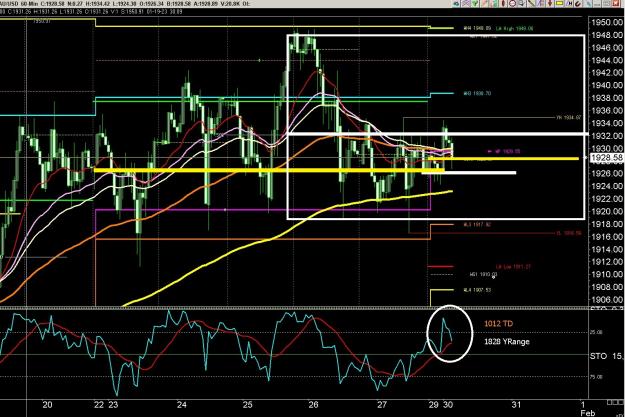Screen dimensions: 625x417
Task: Click the red down arrow marker tool
Action: pyautogui.click(x=550, y=4)
